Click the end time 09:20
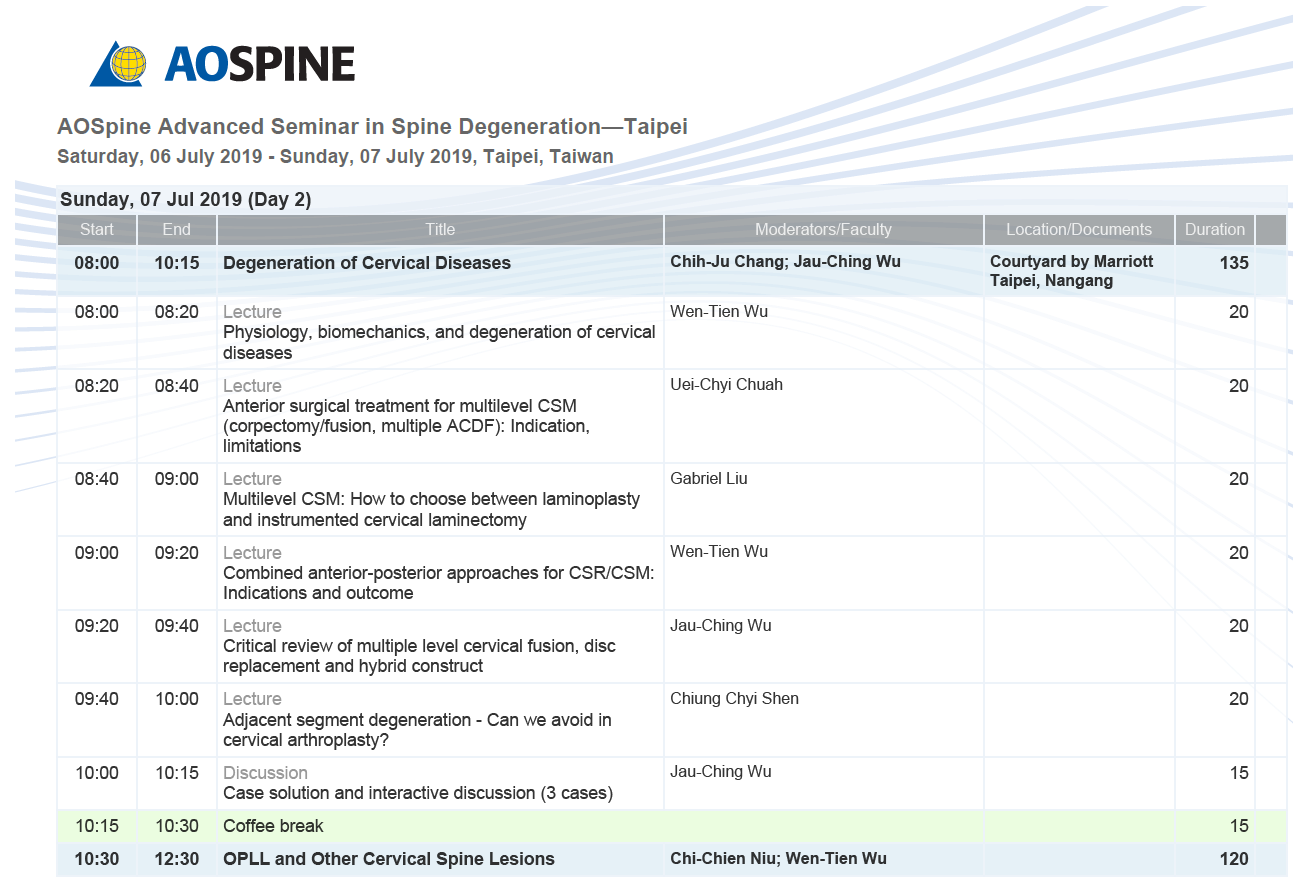 [x=176, y=553]
